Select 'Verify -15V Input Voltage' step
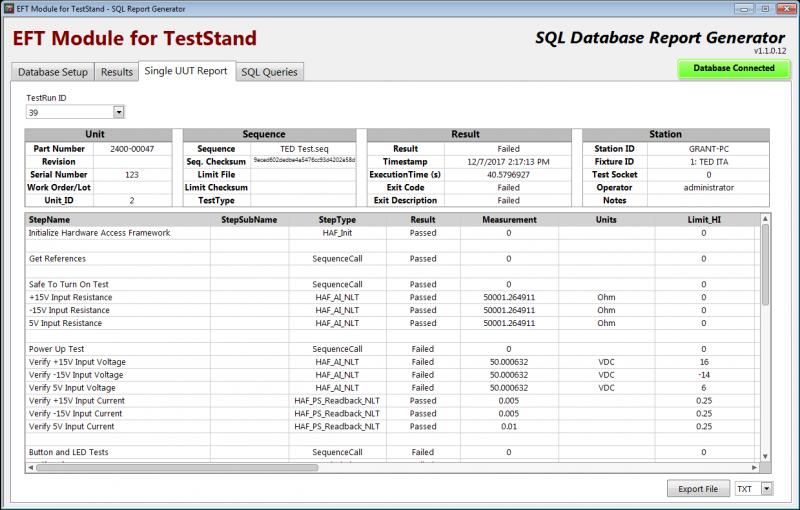 [390, 375]
